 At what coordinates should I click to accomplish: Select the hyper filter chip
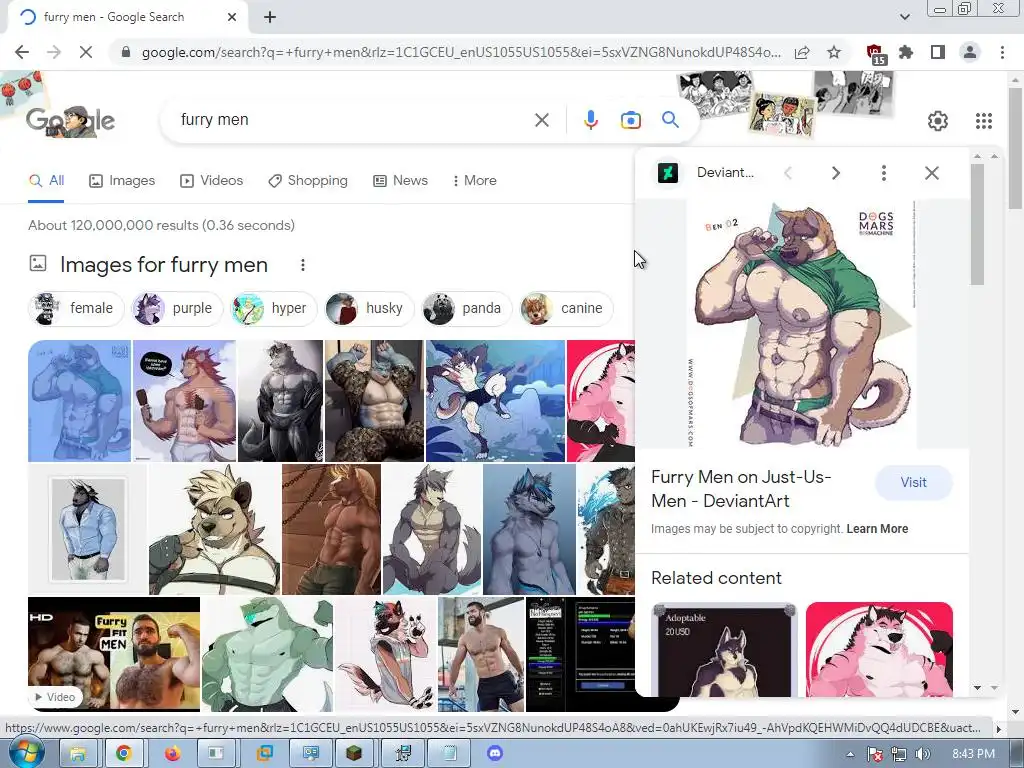(x=273, y=308)
